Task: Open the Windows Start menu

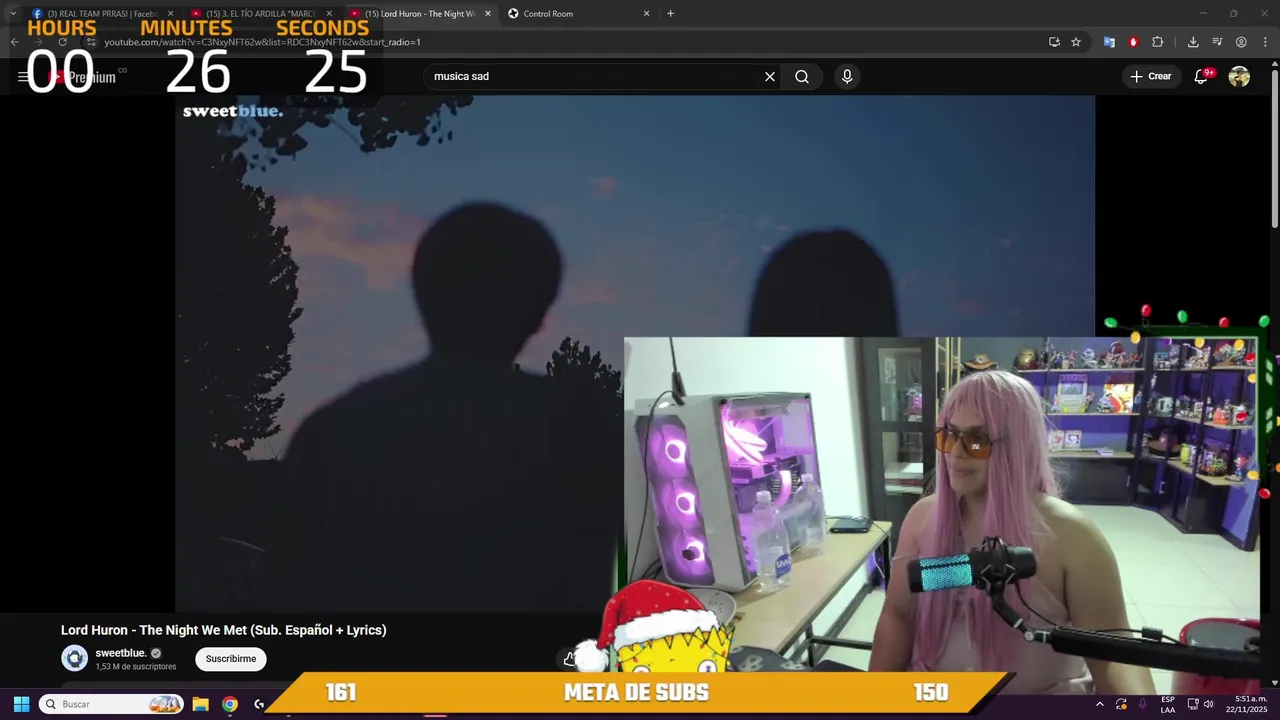Action: tap(21, 704)
